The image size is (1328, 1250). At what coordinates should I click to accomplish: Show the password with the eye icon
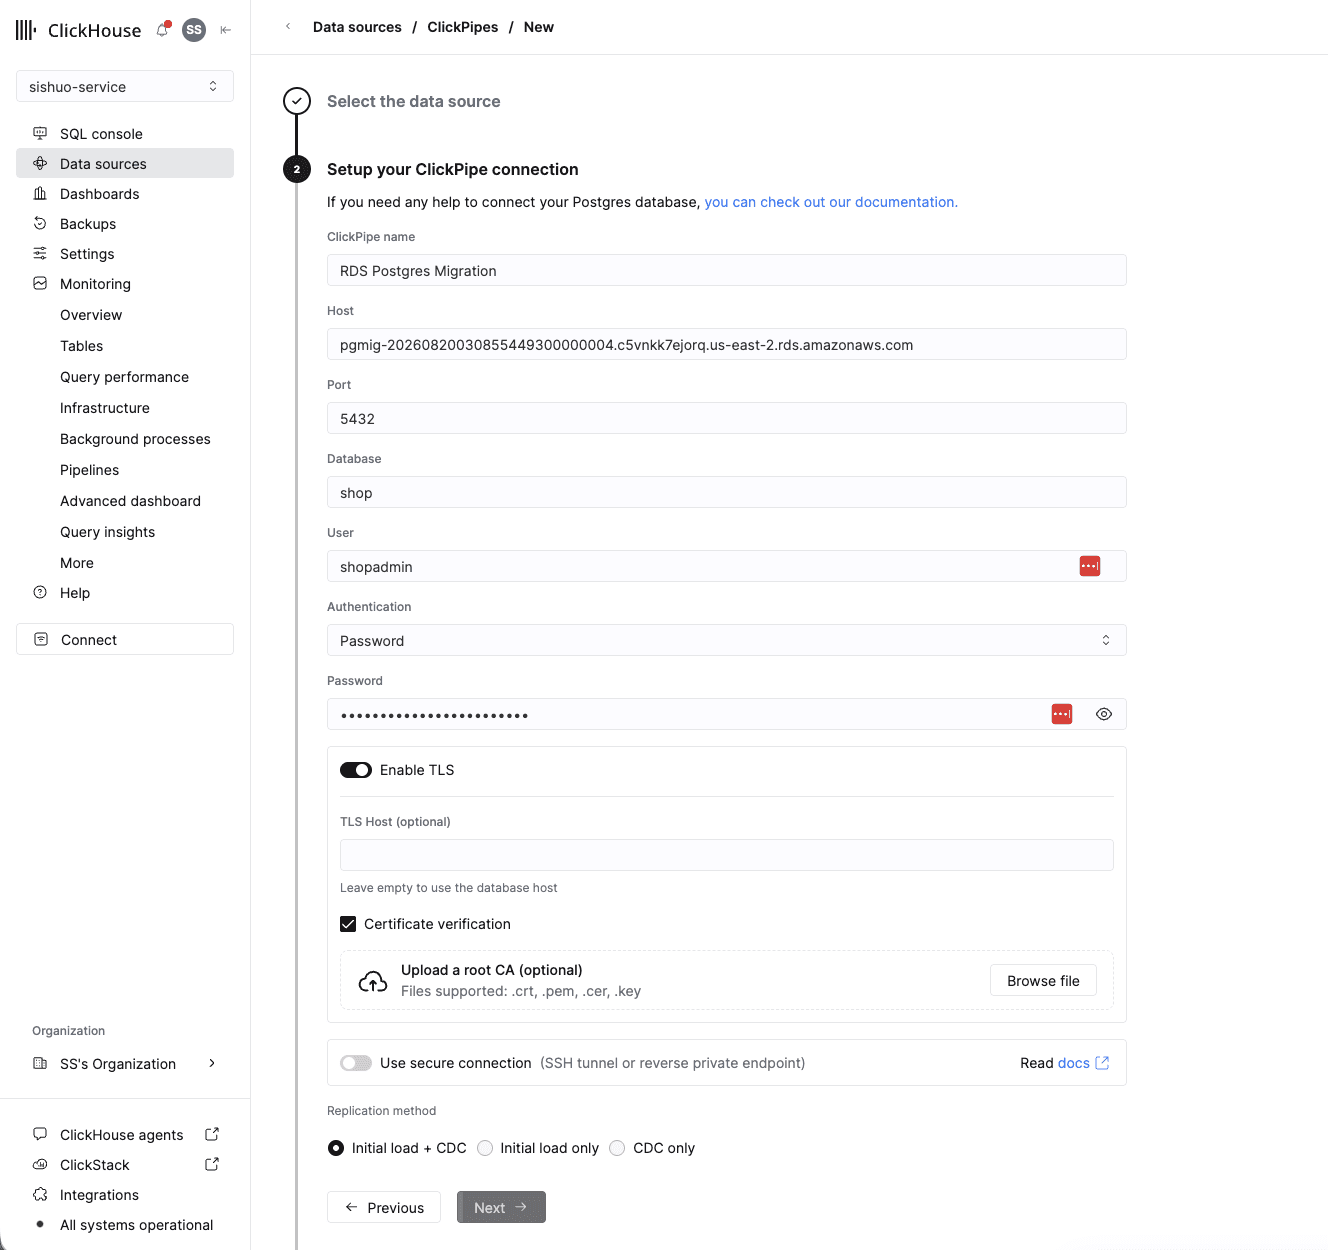pyautogui.click(x=1104, y=714)
